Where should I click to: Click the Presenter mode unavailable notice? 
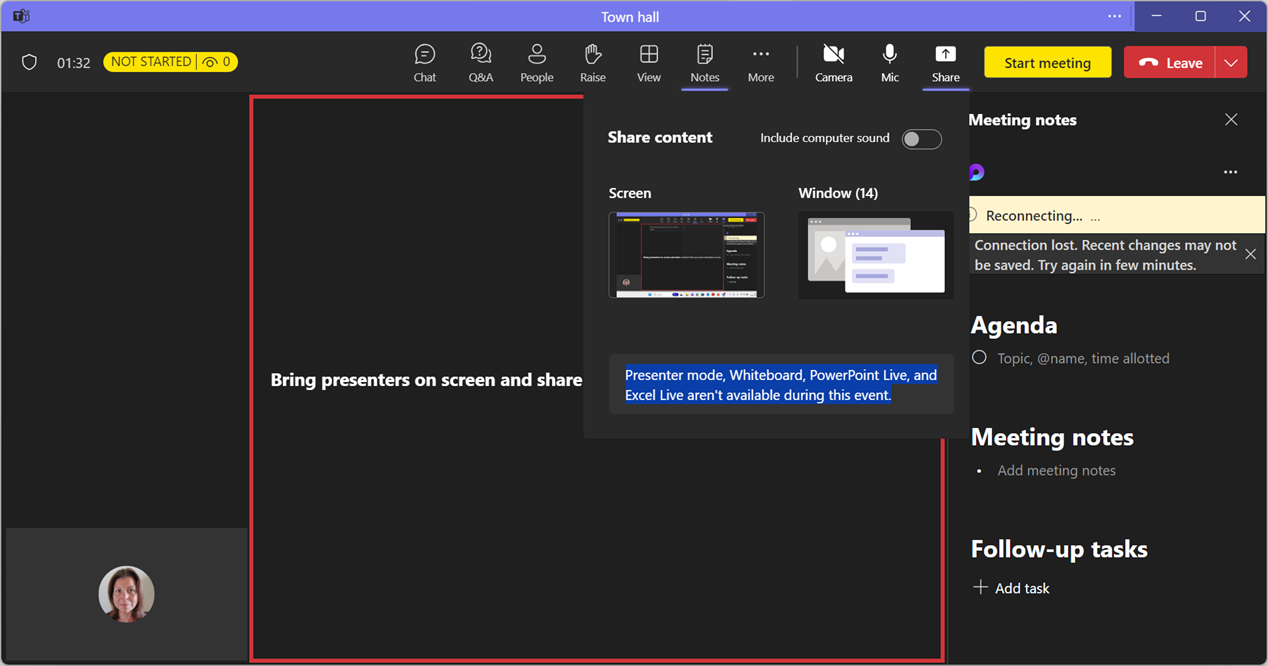[x=781, y=385]
